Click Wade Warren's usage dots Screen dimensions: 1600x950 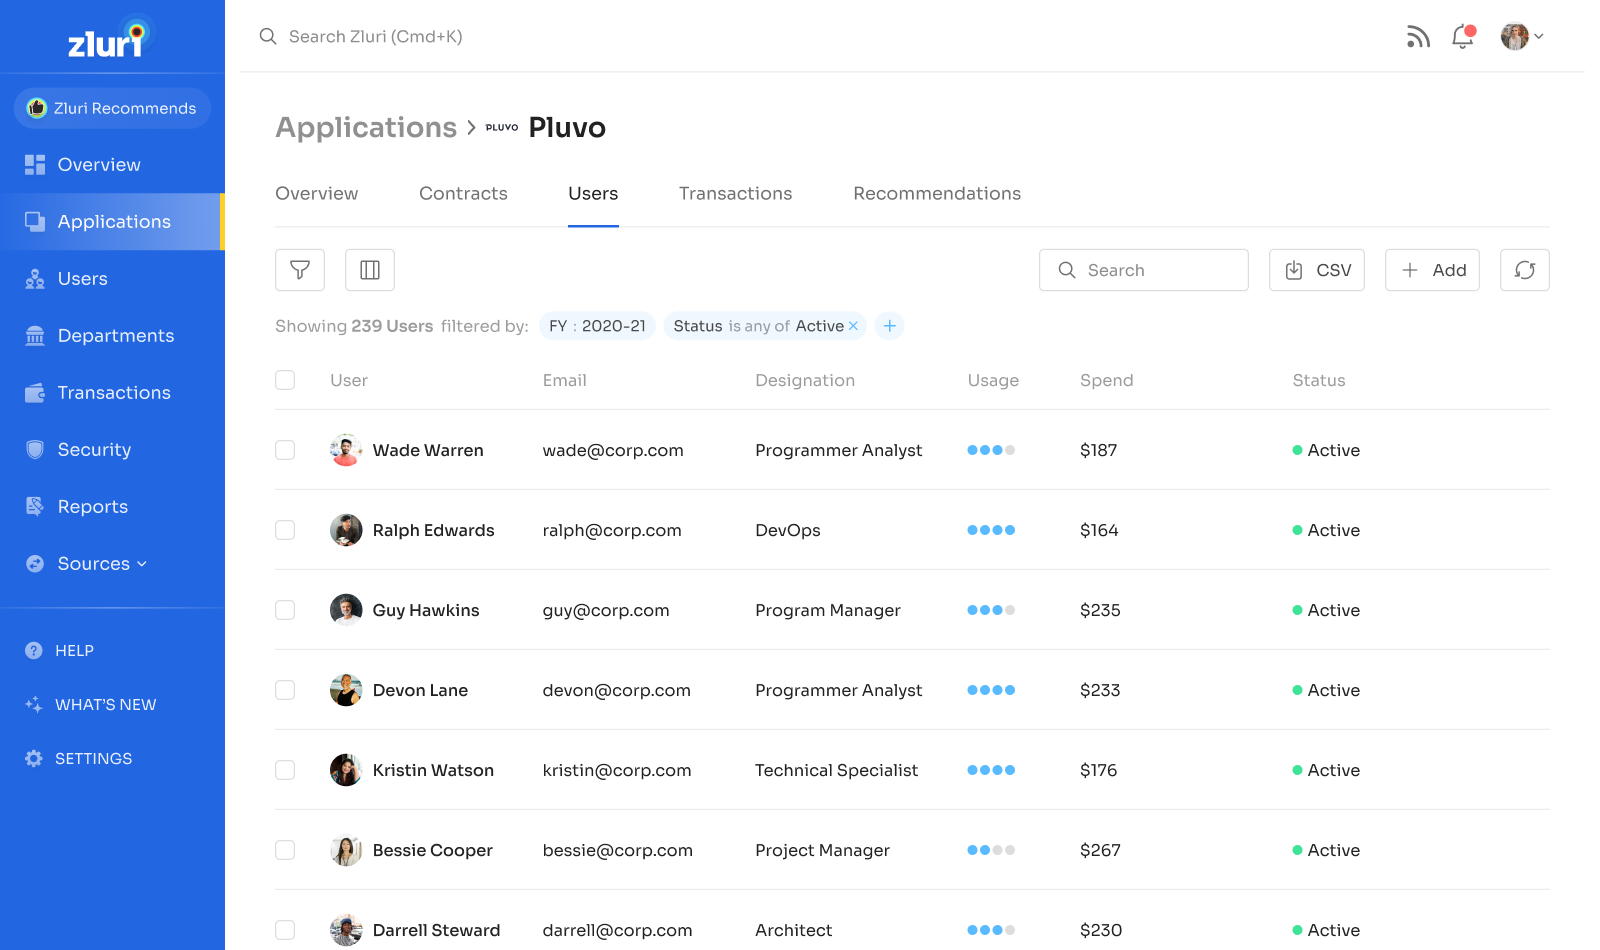click(991, 450)
